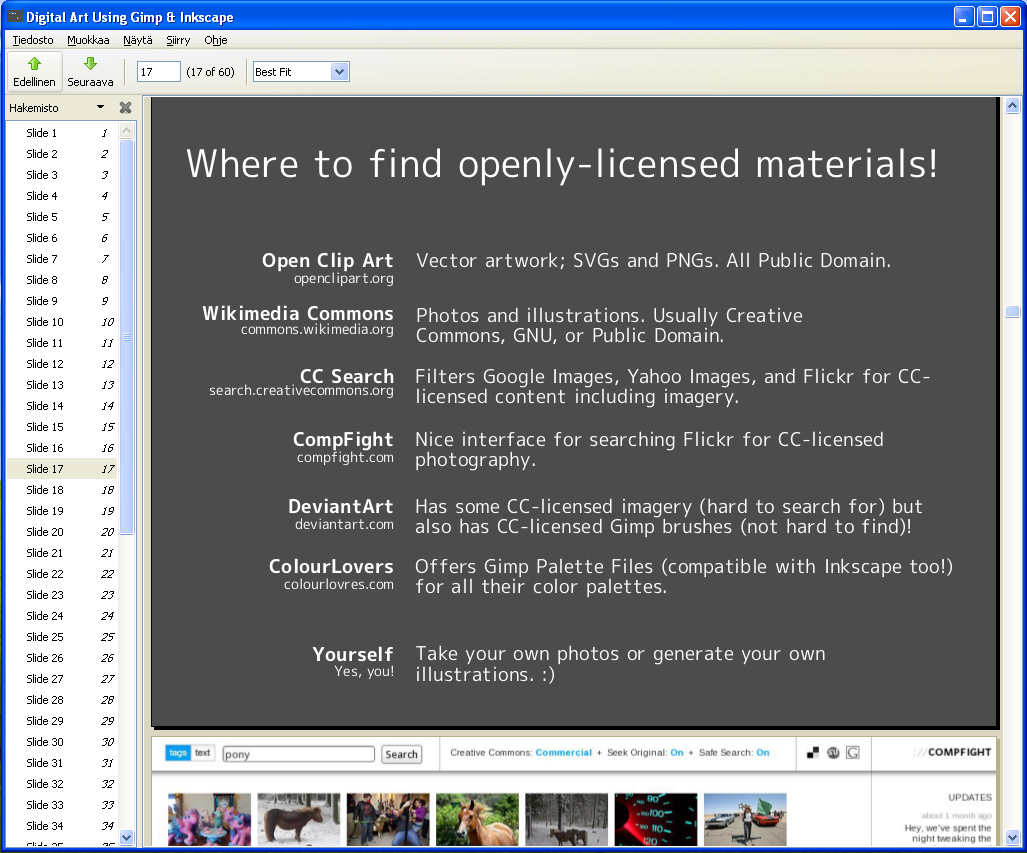Click the document scrollbar down arrow

click(1013, 837)
